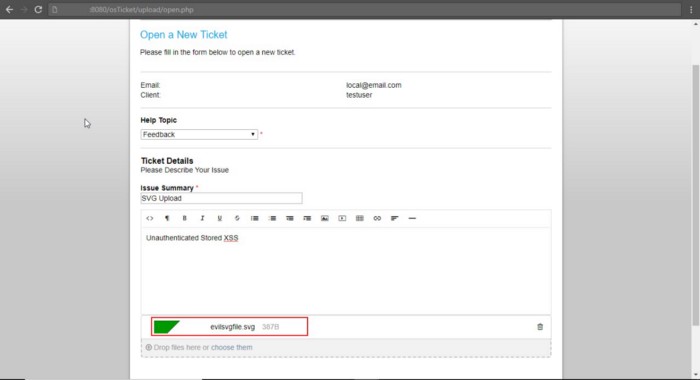Screen dimensions: 700x380
Task: Click the evilsvgfile.svg green thumbnail
Action: (167, 327)
